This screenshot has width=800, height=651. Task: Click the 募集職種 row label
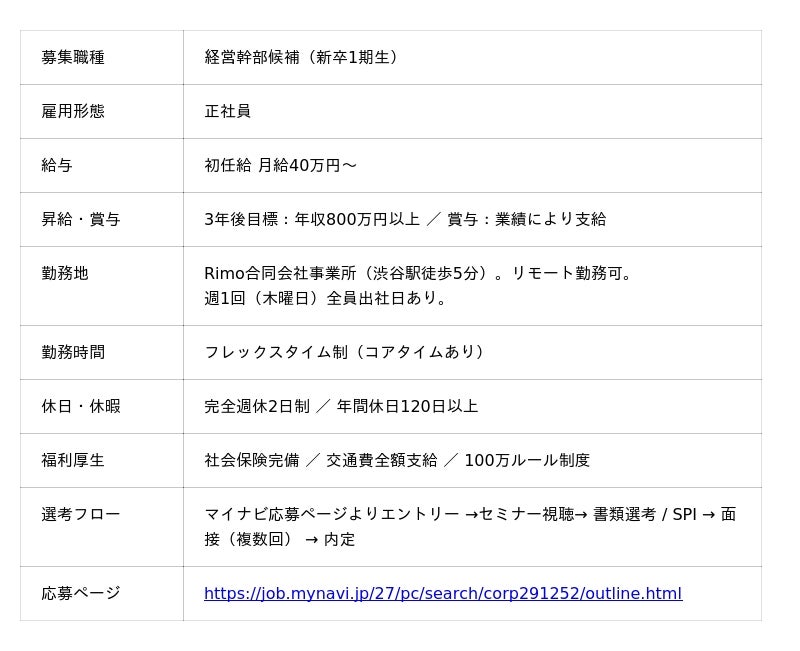pyautogui.click(x=73, y=57)
